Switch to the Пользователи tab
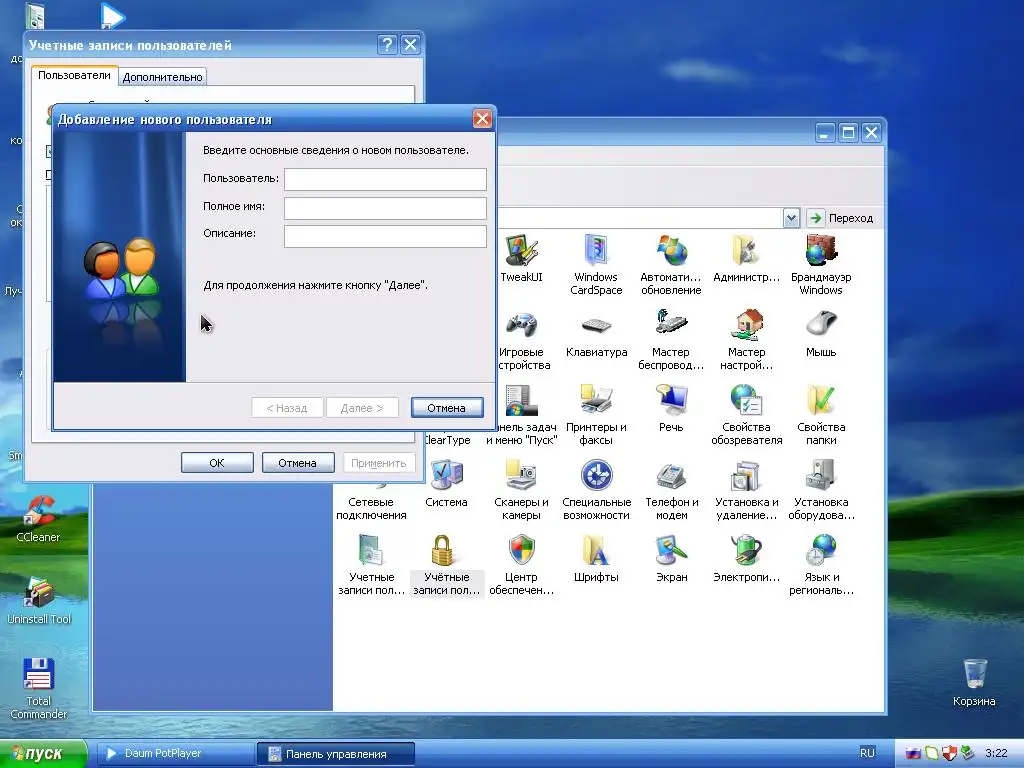This screenshot has height=768, width=1024. point(74,75)
